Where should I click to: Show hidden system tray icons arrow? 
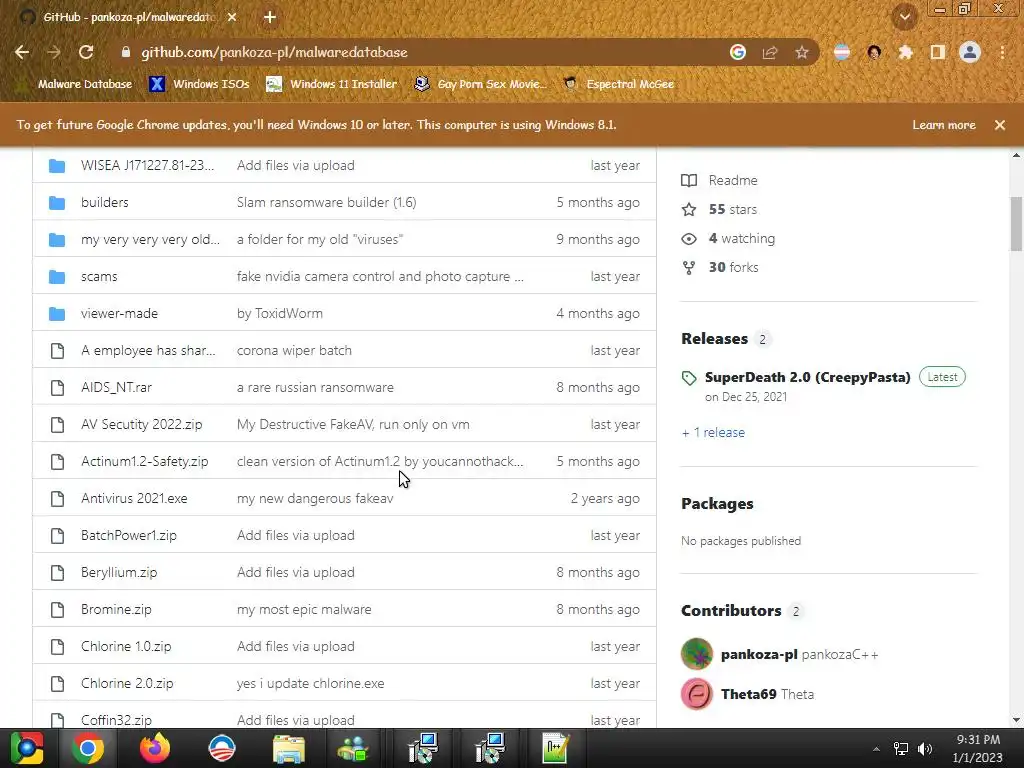876,749
